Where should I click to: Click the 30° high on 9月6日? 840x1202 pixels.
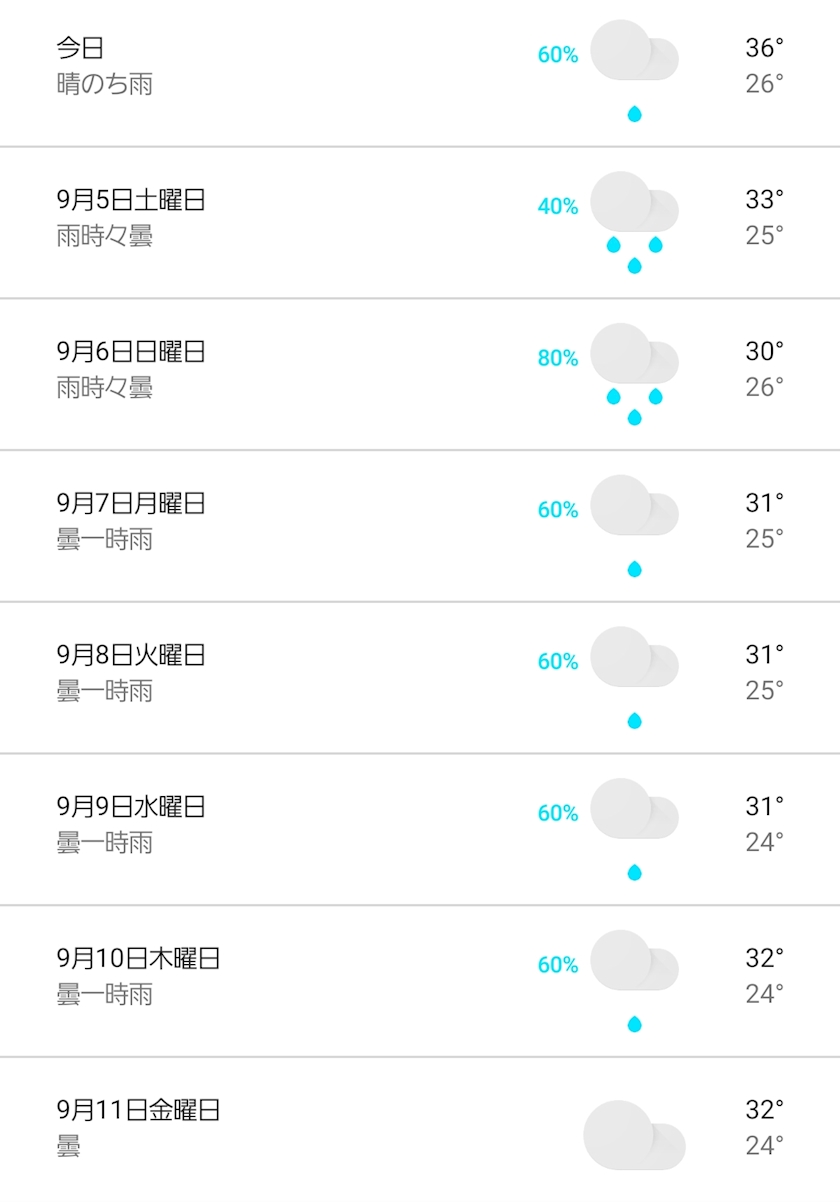coord(764,352)
